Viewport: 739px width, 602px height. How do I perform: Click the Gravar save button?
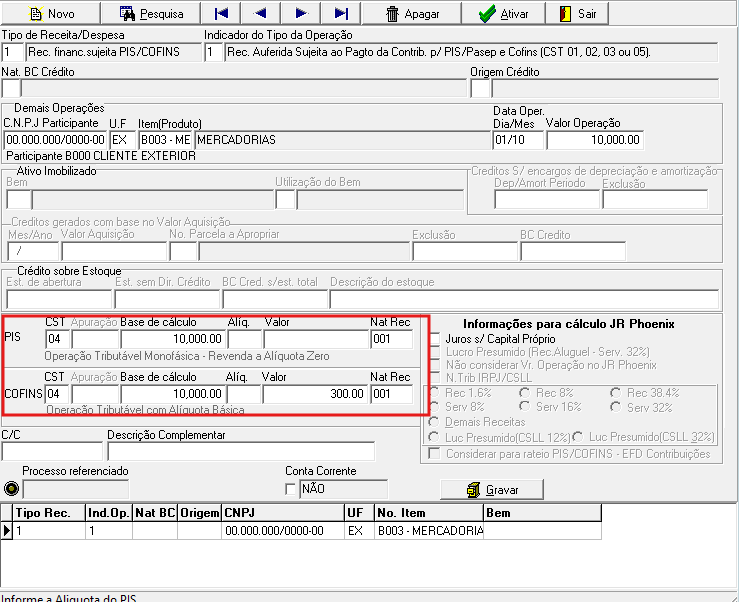(492, 490)
